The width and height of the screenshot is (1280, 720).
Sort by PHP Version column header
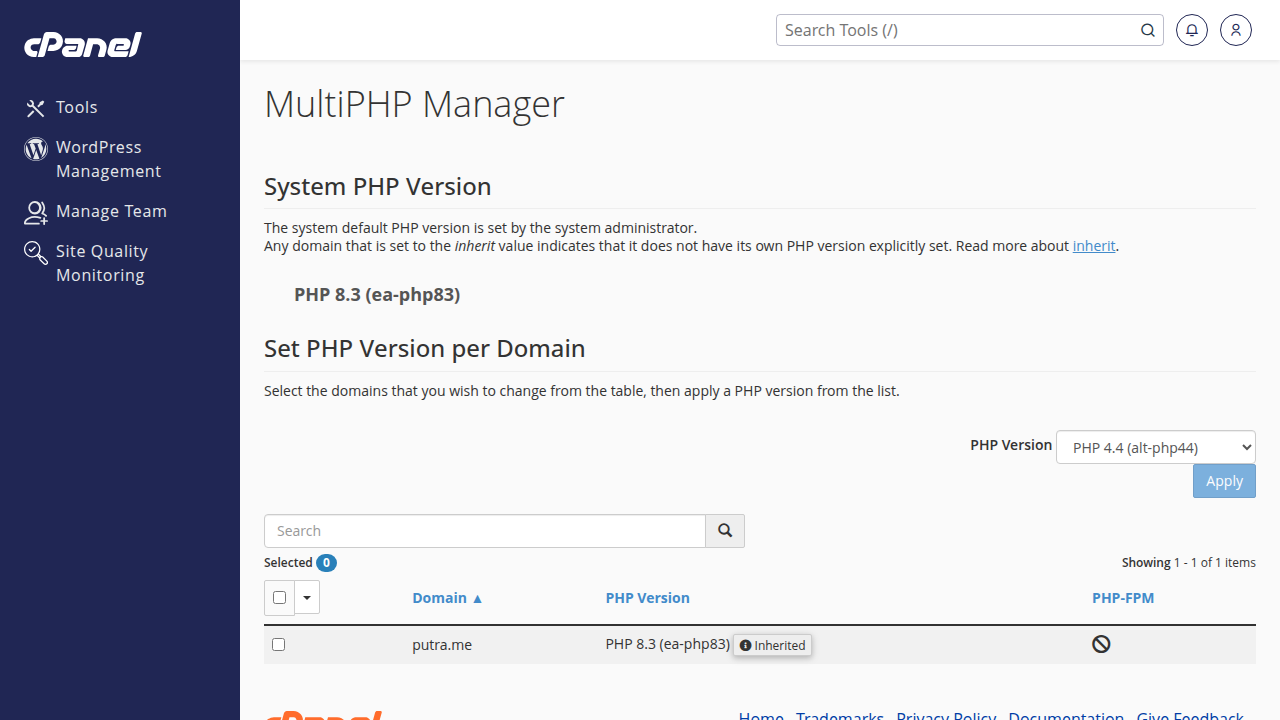(648, 598)
